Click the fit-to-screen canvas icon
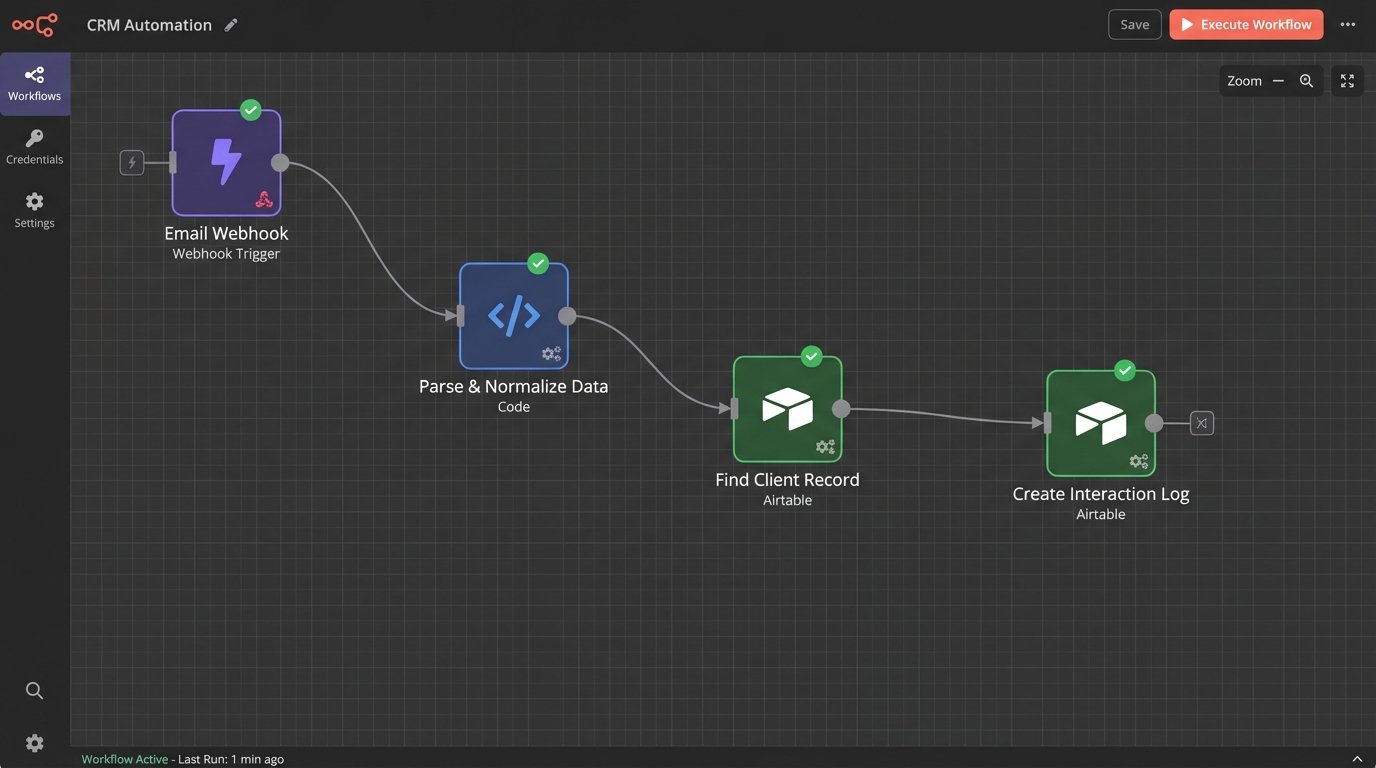The image size is (1376, 768). coord(1346,80)
